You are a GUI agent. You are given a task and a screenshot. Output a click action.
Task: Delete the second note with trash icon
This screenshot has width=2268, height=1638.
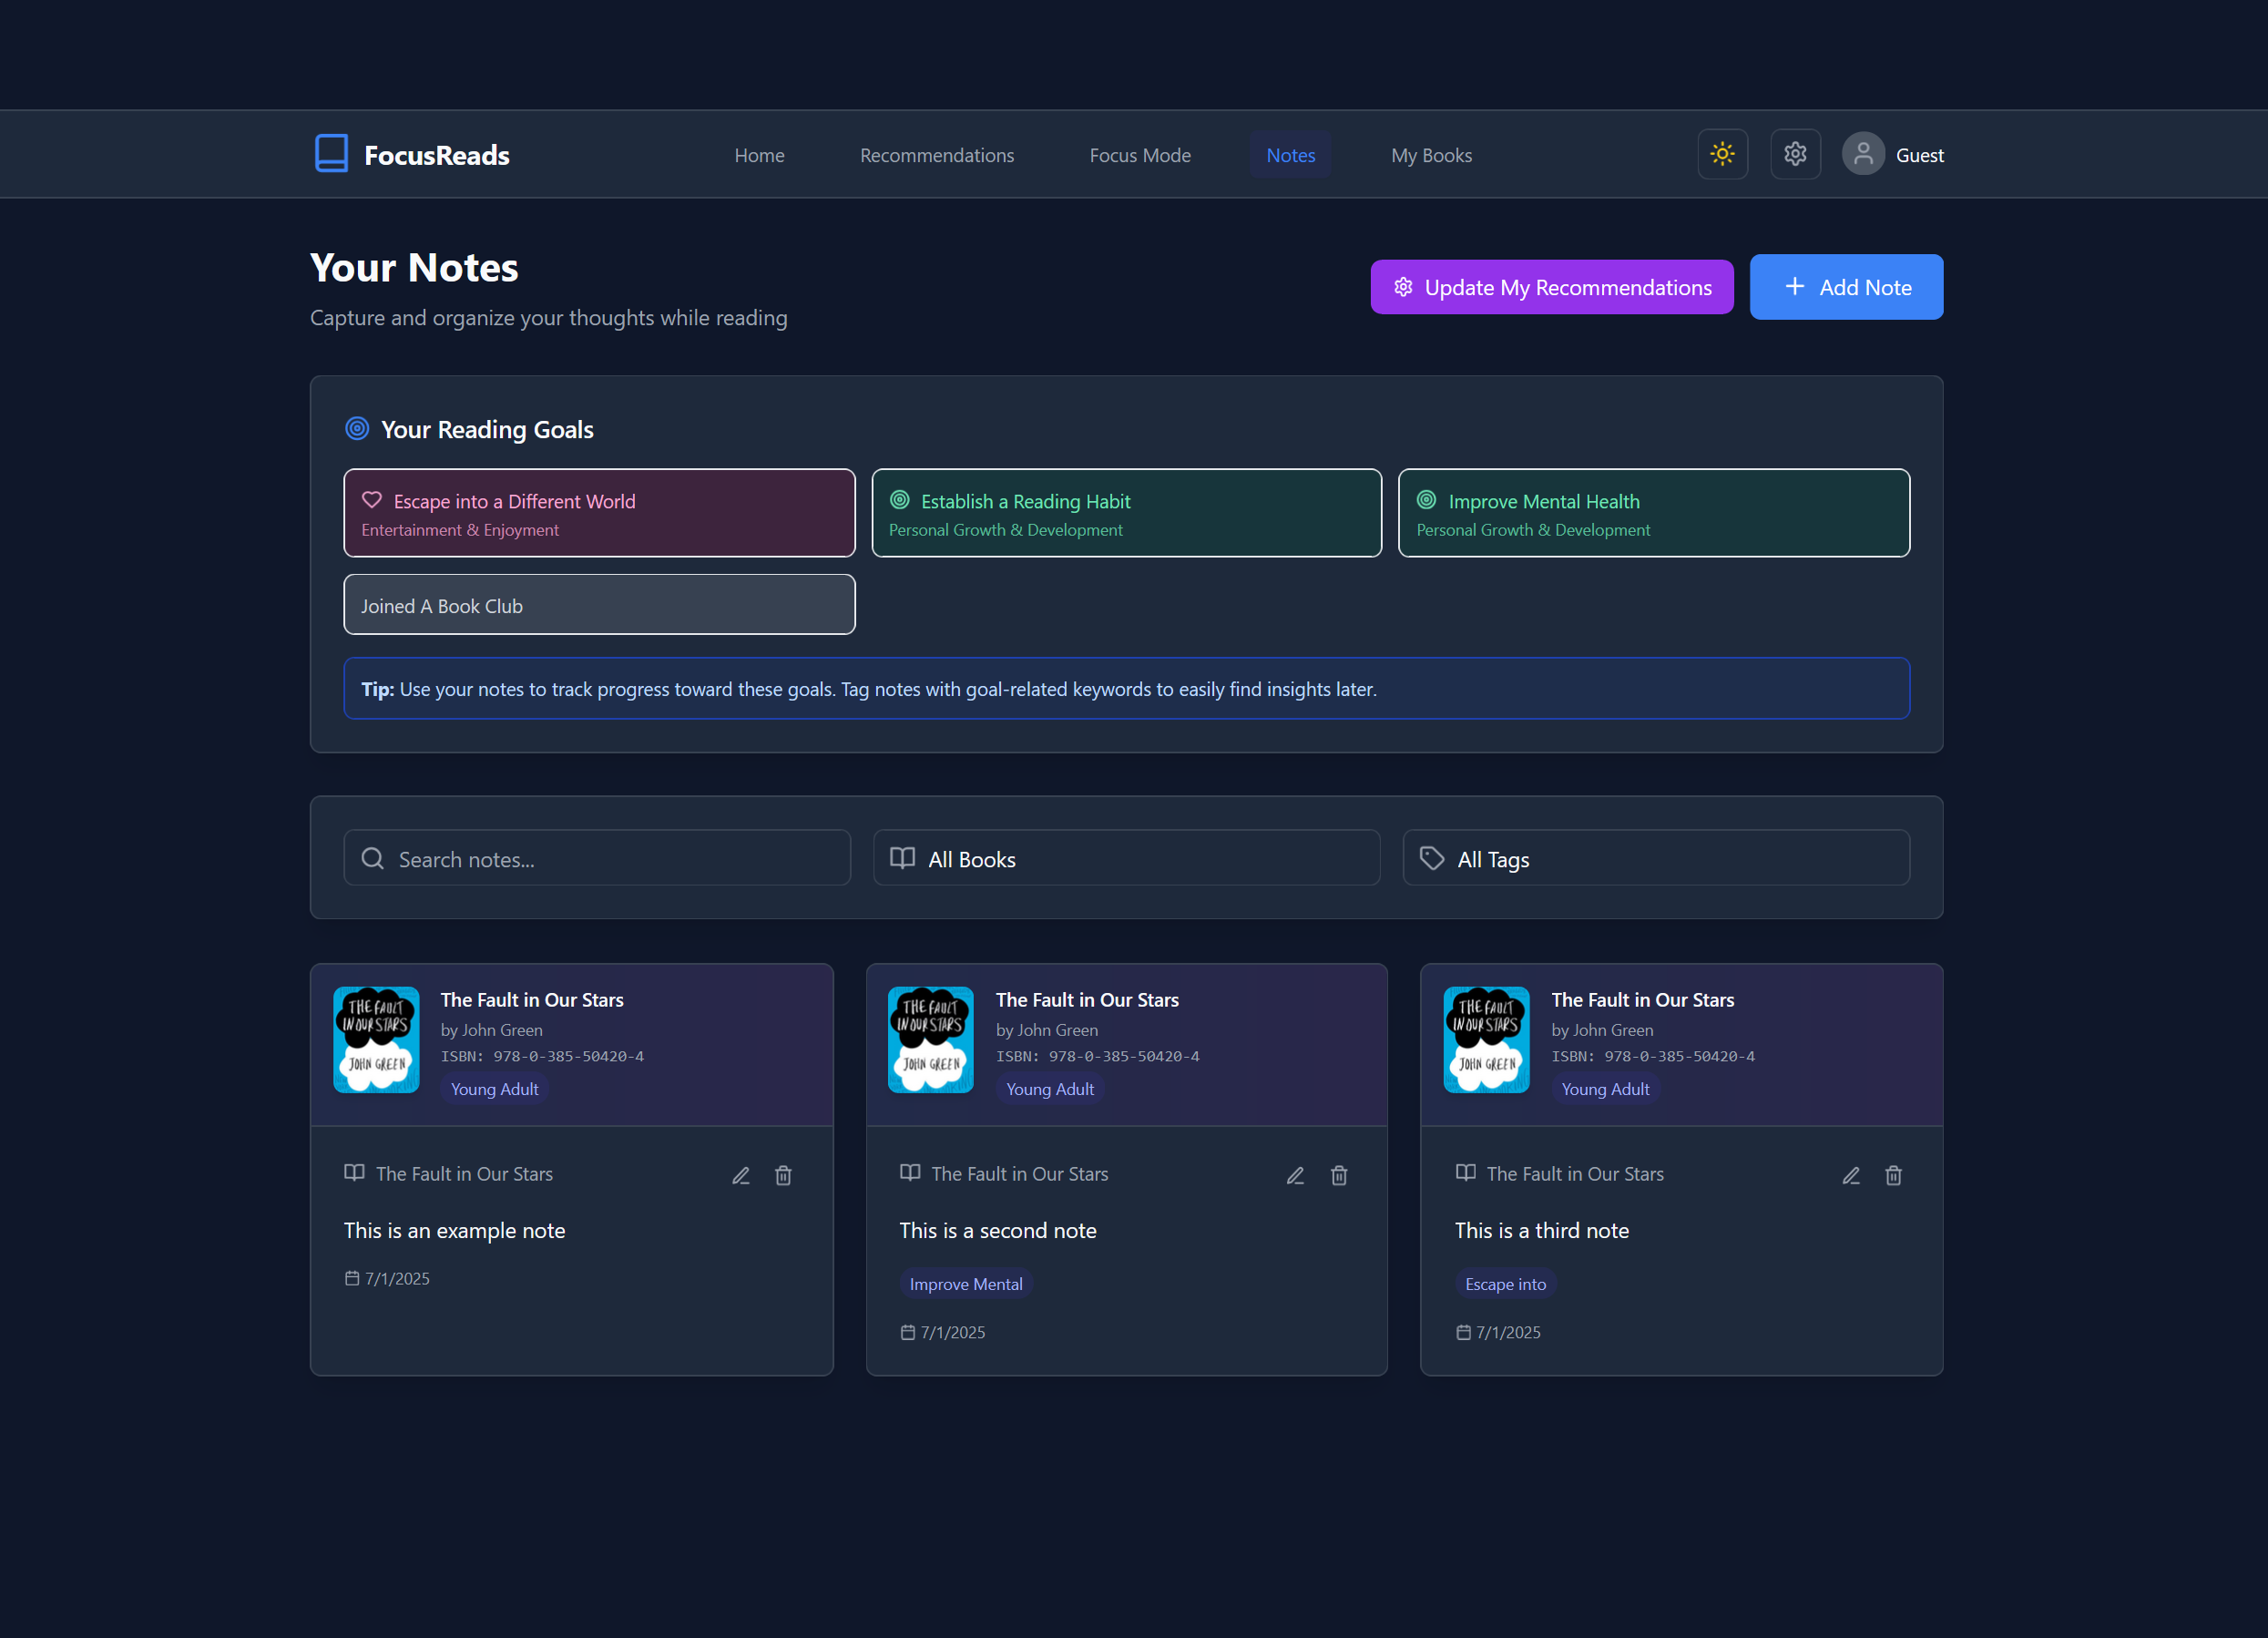coord(1339,1175)
